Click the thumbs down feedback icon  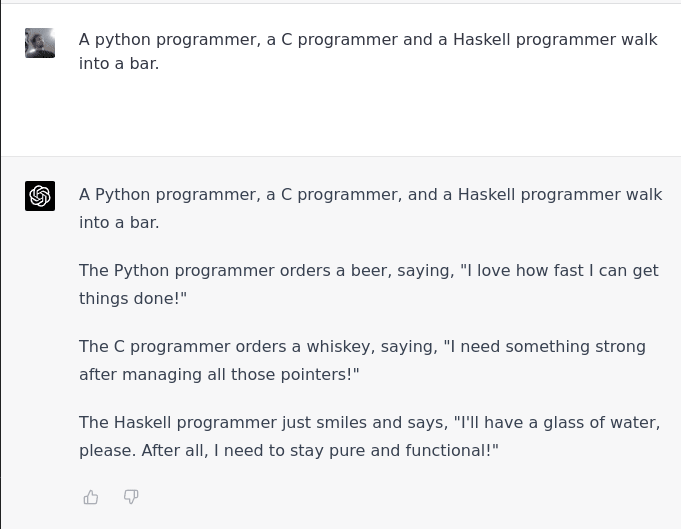[131, 496]
